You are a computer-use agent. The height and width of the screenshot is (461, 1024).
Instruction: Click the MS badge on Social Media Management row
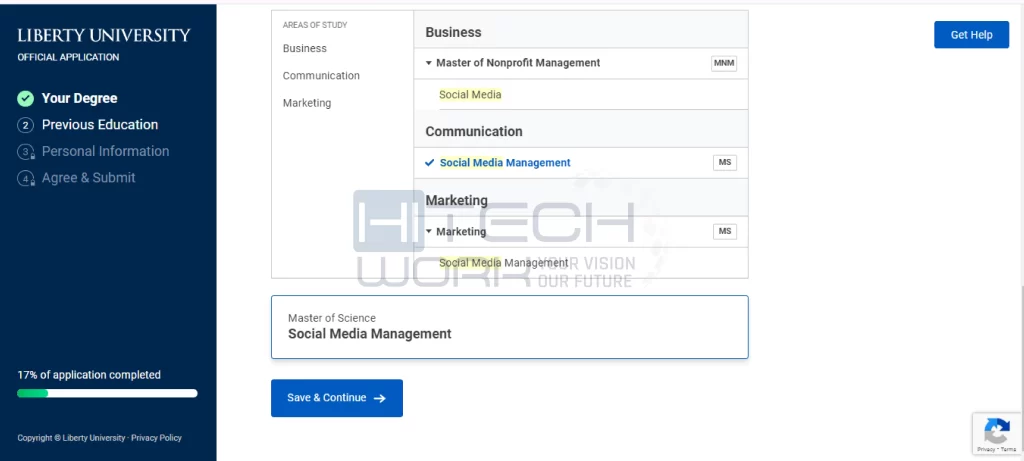pyautogui.click(x=725, y=163)
